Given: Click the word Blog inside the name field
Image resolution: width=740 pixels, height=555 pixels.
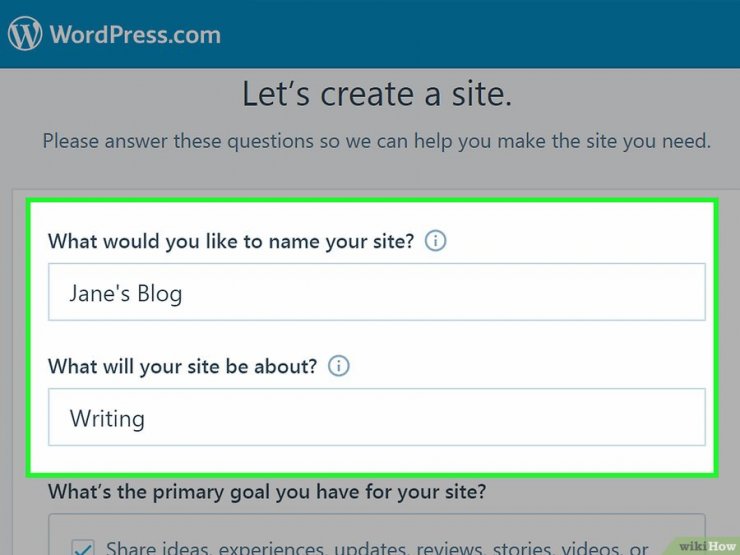Looking at the screenshot, I should pyautogui.click(x=160, y=293).
